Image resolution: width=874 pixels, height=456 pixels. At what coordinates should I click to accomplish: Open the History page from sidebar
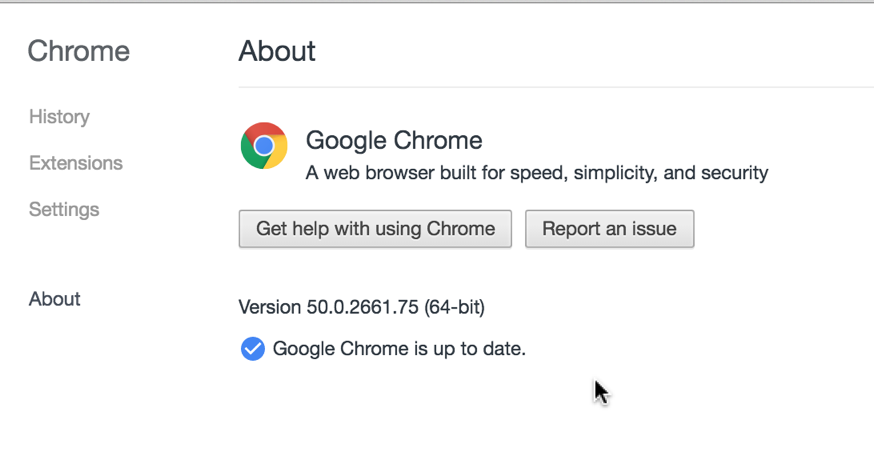[59, 117]
